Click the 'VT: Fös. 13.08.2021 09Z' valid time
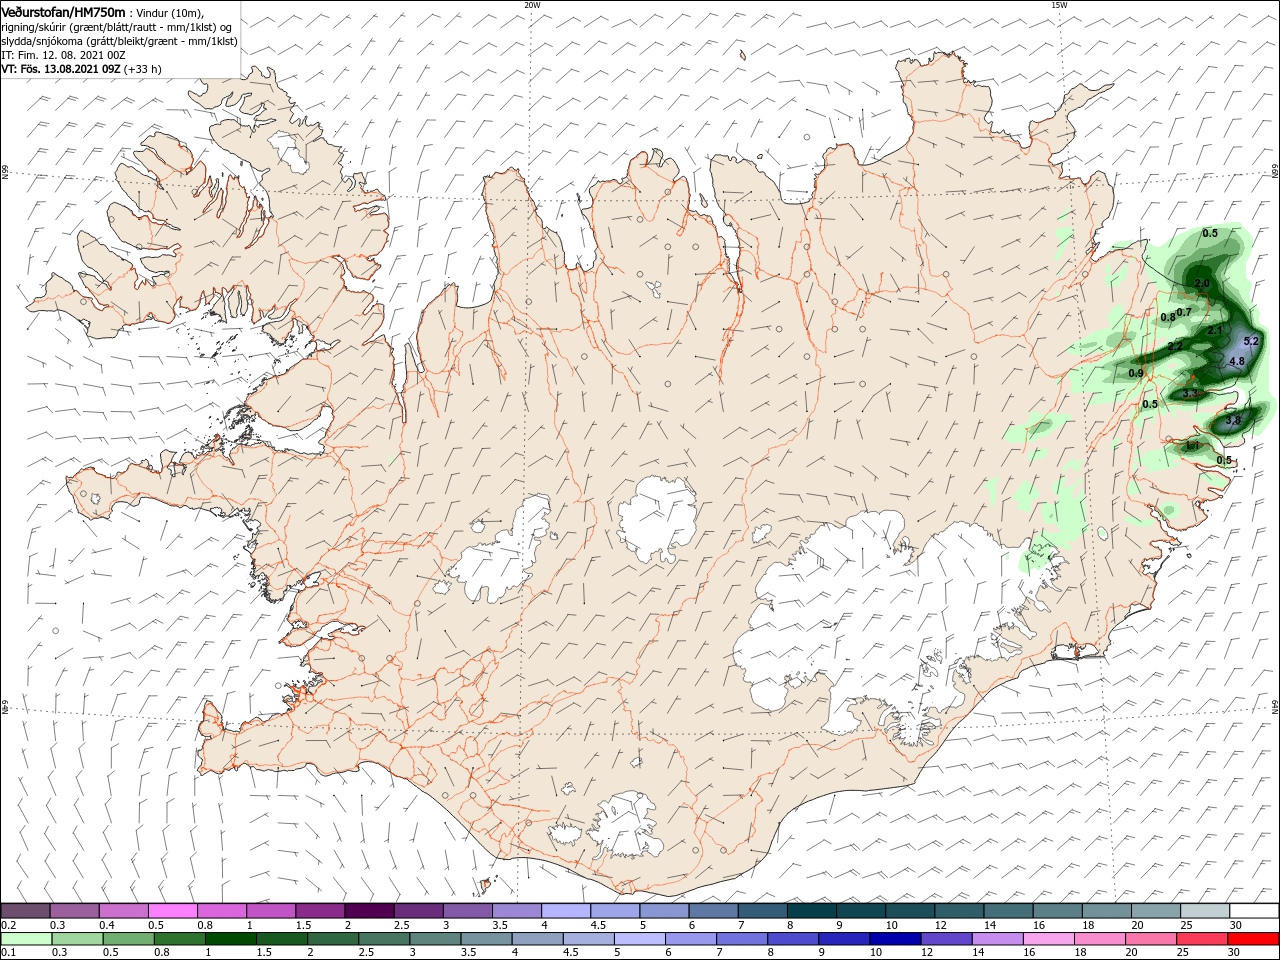This screenshot has width=1280, height=960. [61, 69]
